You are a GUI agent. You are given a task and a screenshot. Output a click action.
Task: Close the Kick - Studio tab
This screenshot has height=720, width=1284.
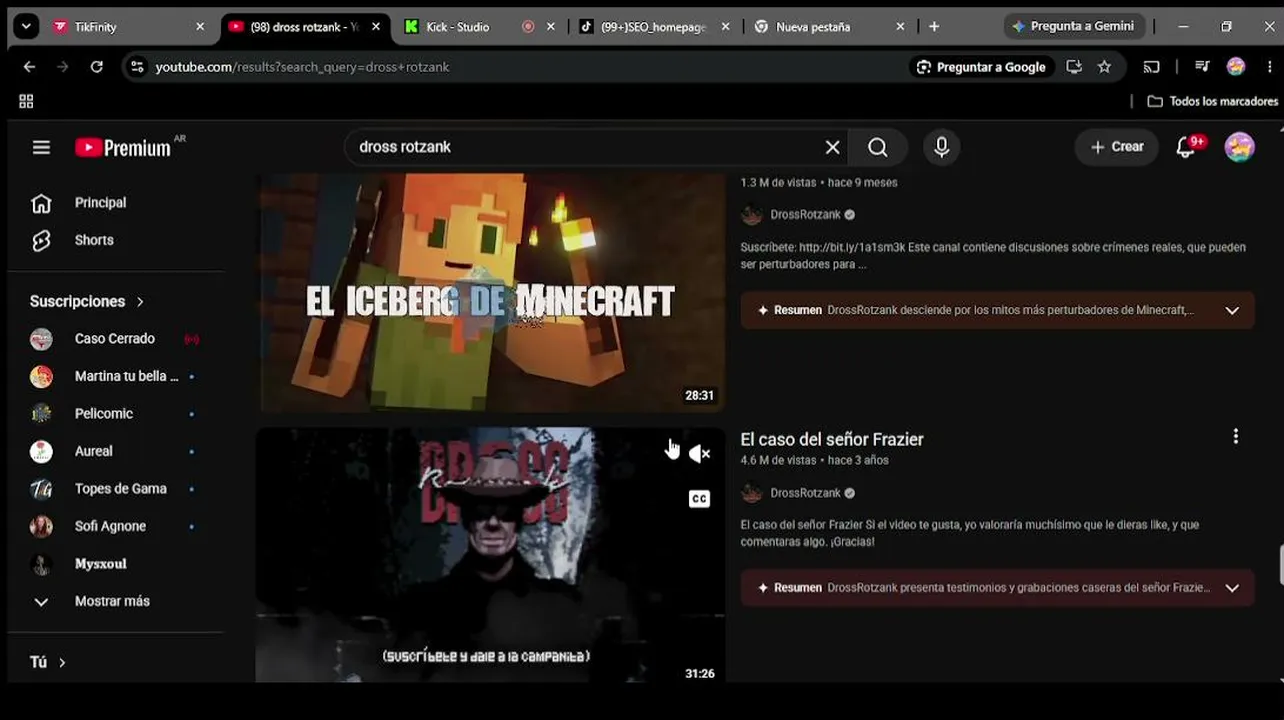click(550, 27)
